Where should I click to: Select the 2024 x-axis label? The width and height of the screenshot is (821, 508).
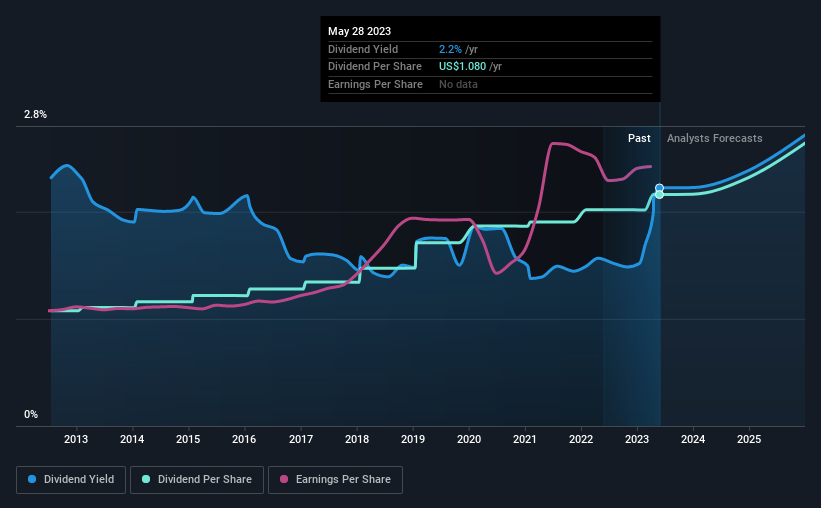[693, 439]
